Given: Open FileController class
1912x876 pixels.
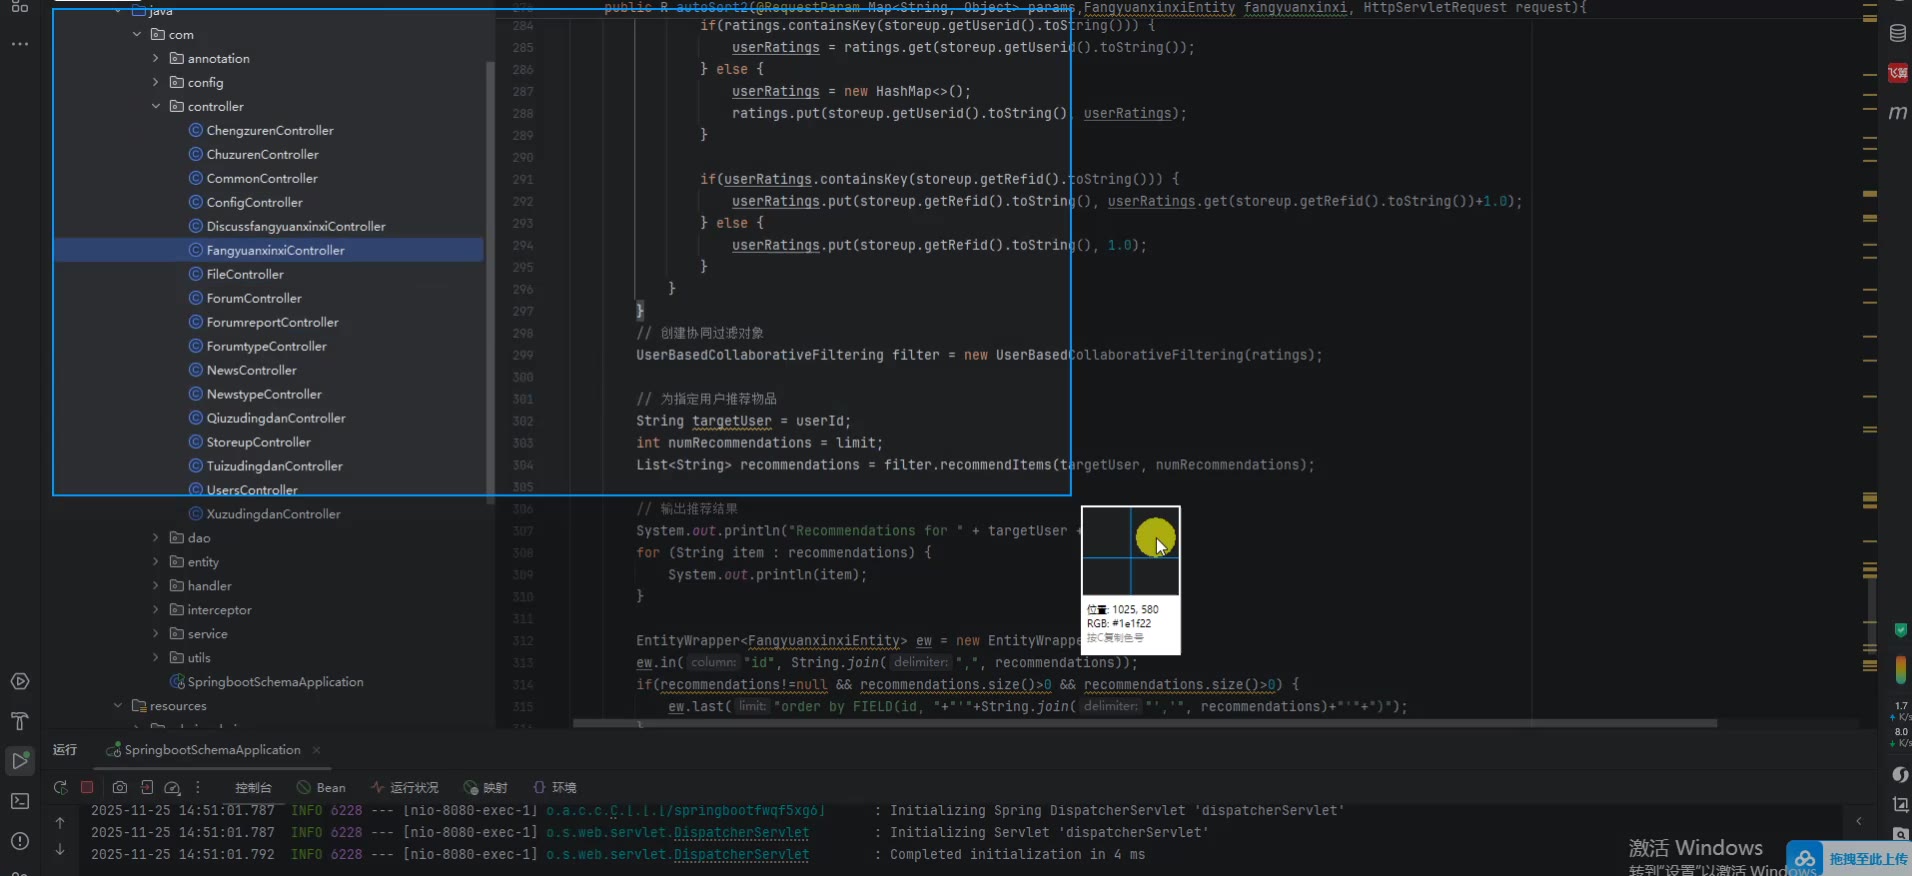Looking at the screenshot, I should click(245, 275).
